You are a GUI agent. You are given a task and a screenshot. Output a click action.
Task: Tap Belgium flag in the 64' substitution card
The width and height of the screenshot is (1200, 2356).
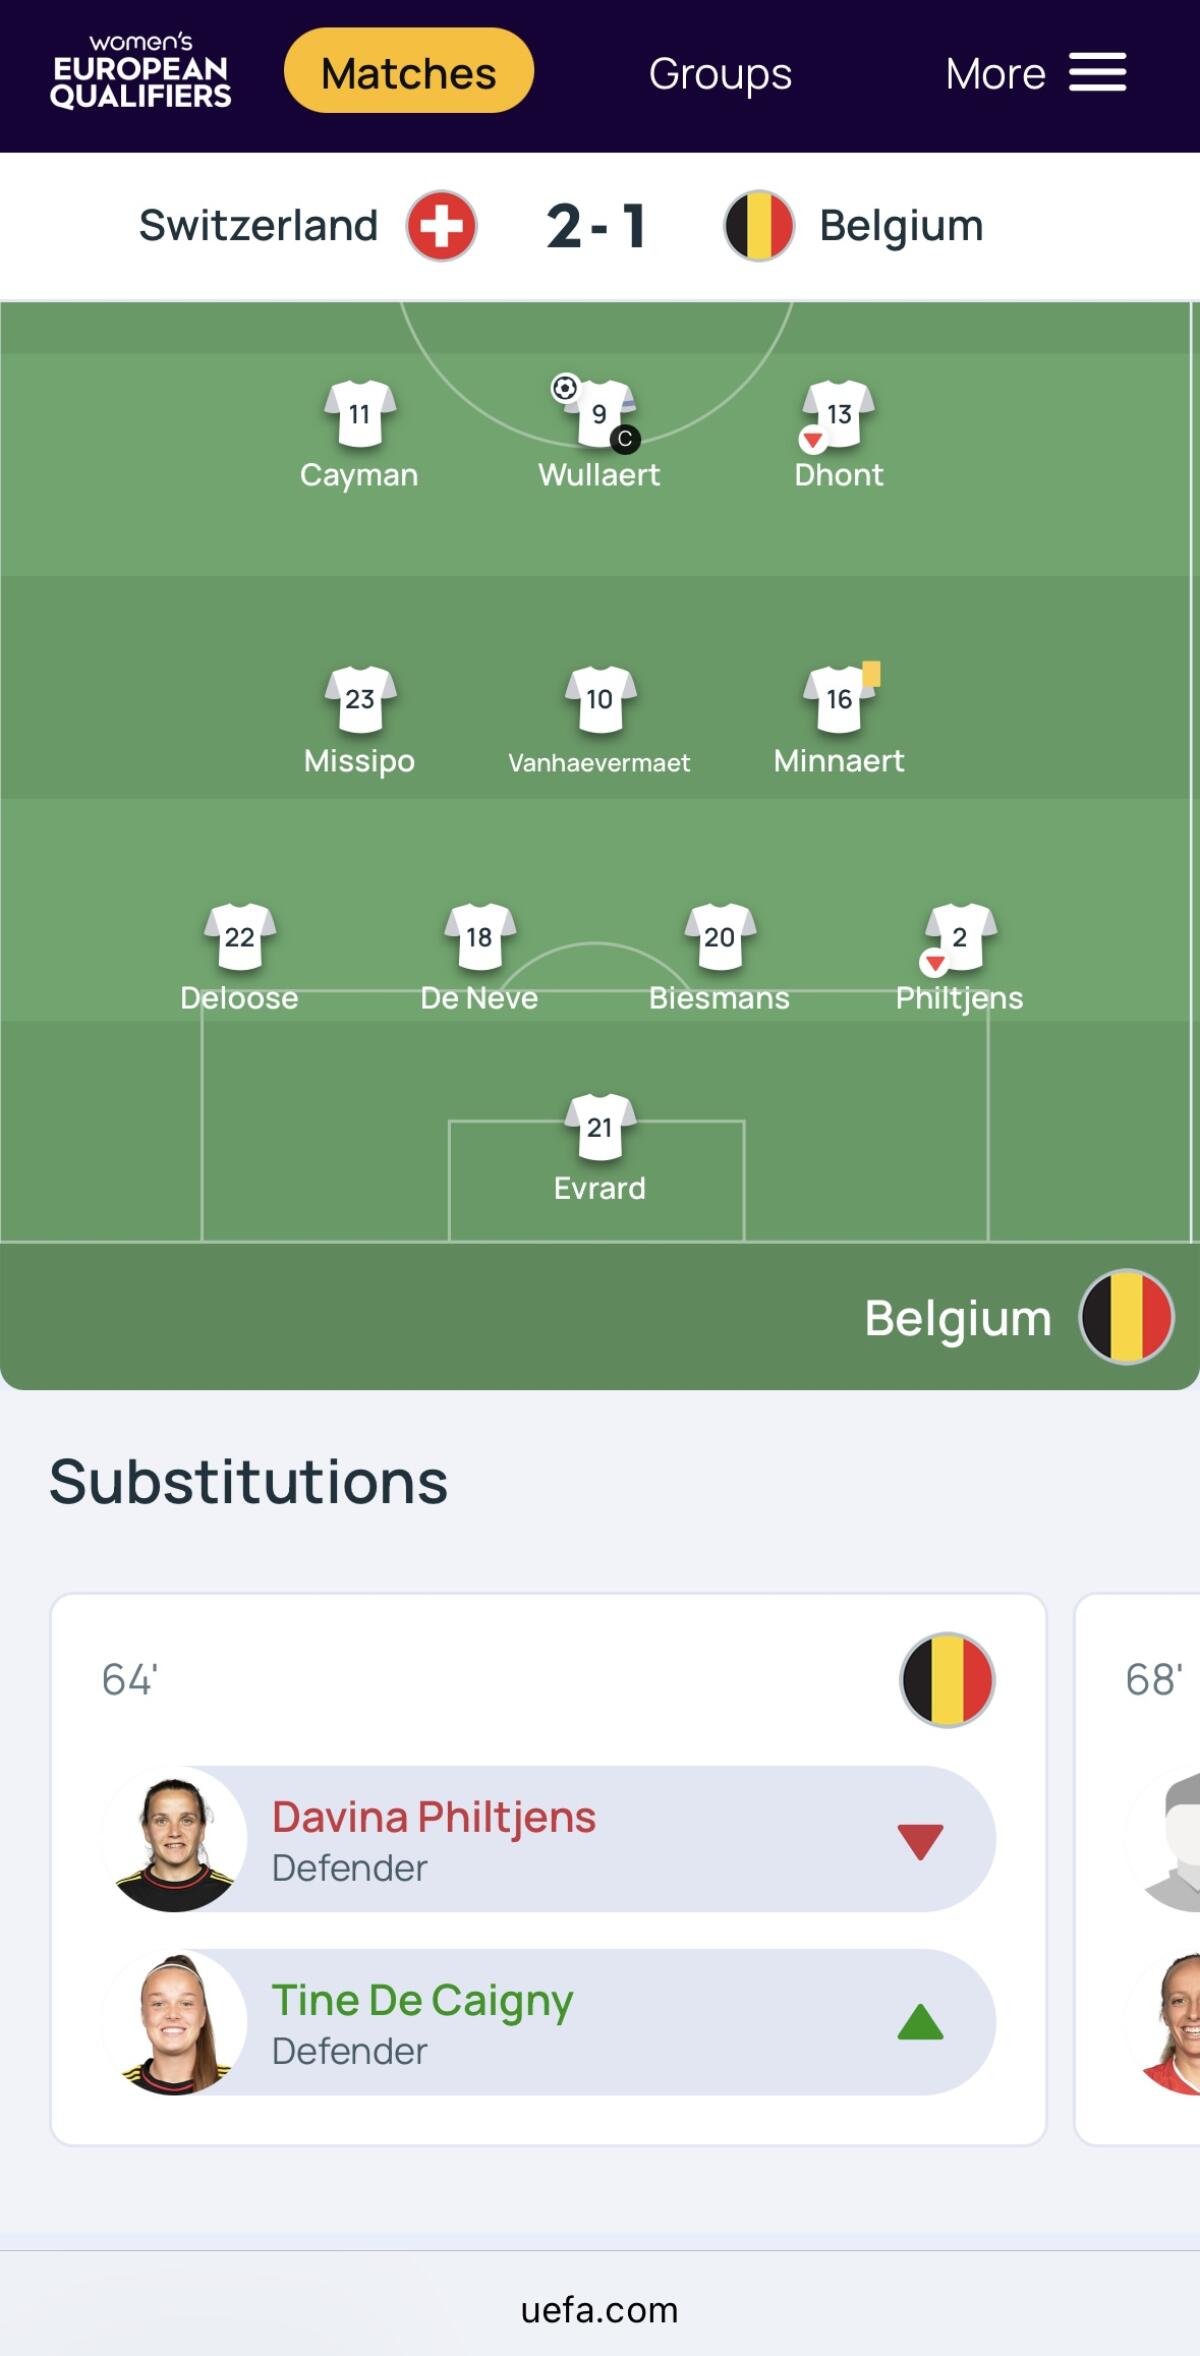(x=947, y=1680)
